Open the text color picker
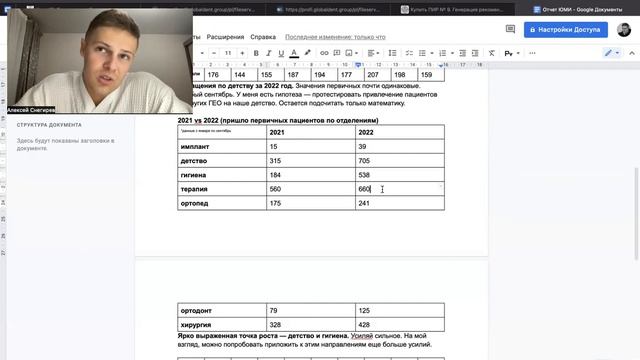 tap(294, 53)
